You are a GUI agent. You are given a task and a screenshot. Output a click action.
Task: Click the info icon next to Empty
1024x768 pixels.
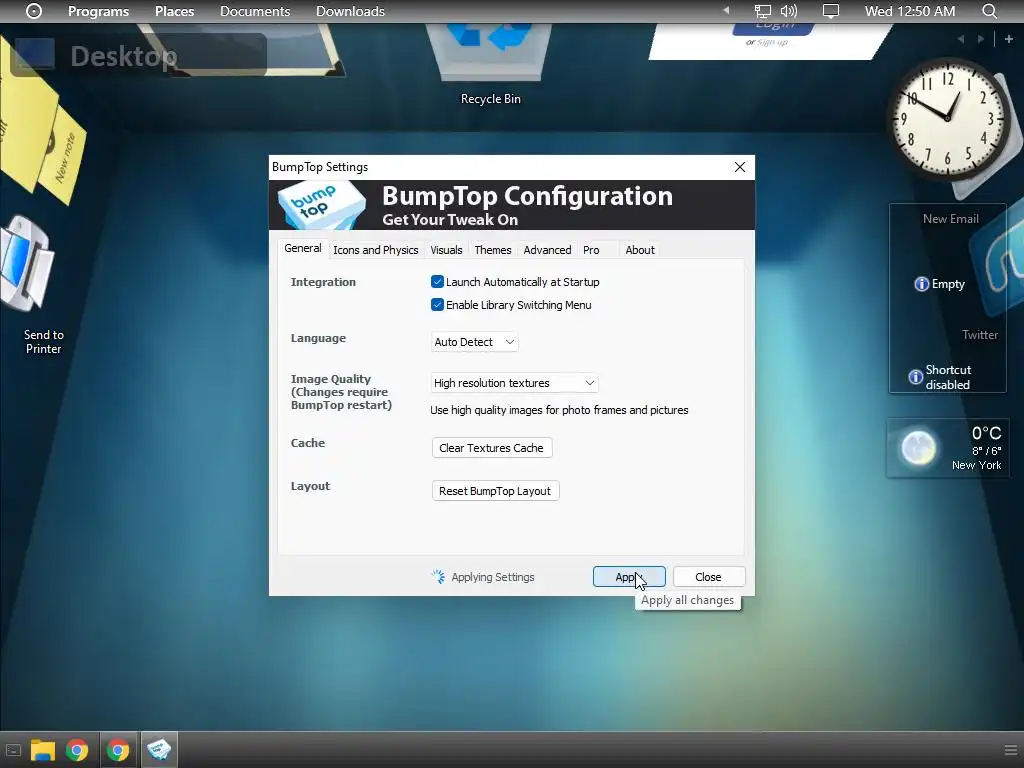921,284
